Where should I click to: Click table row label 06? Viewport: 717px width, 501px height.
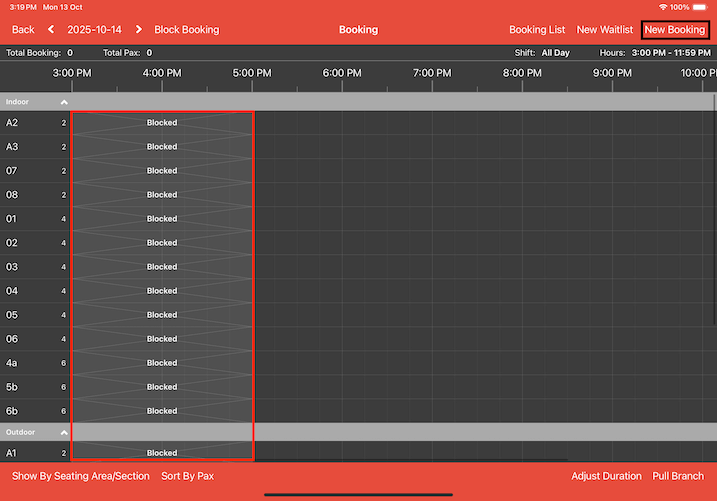point(11,339)
